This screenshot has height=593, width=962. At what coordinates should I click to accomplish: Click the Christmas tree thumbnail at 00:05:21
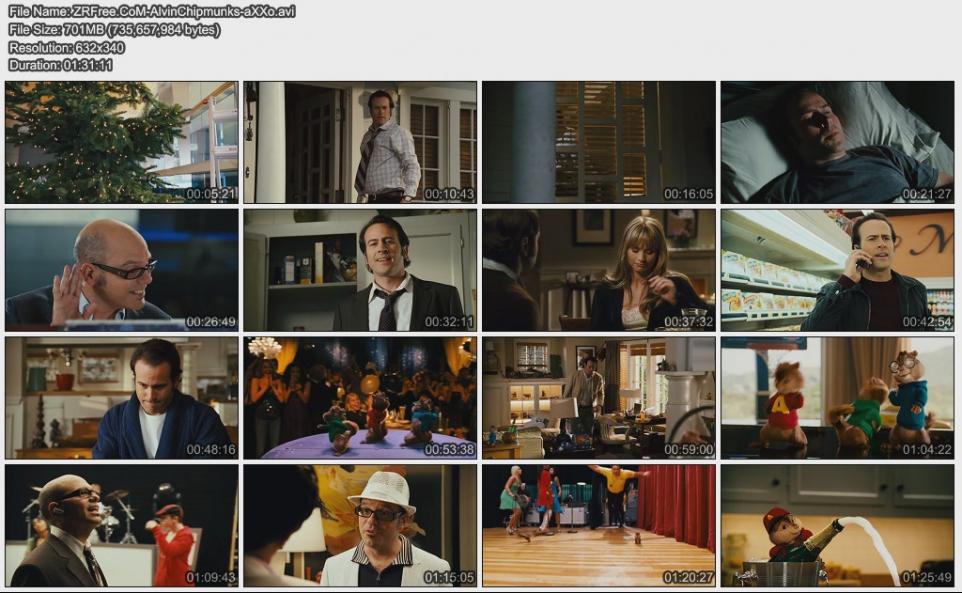[121, 142]
